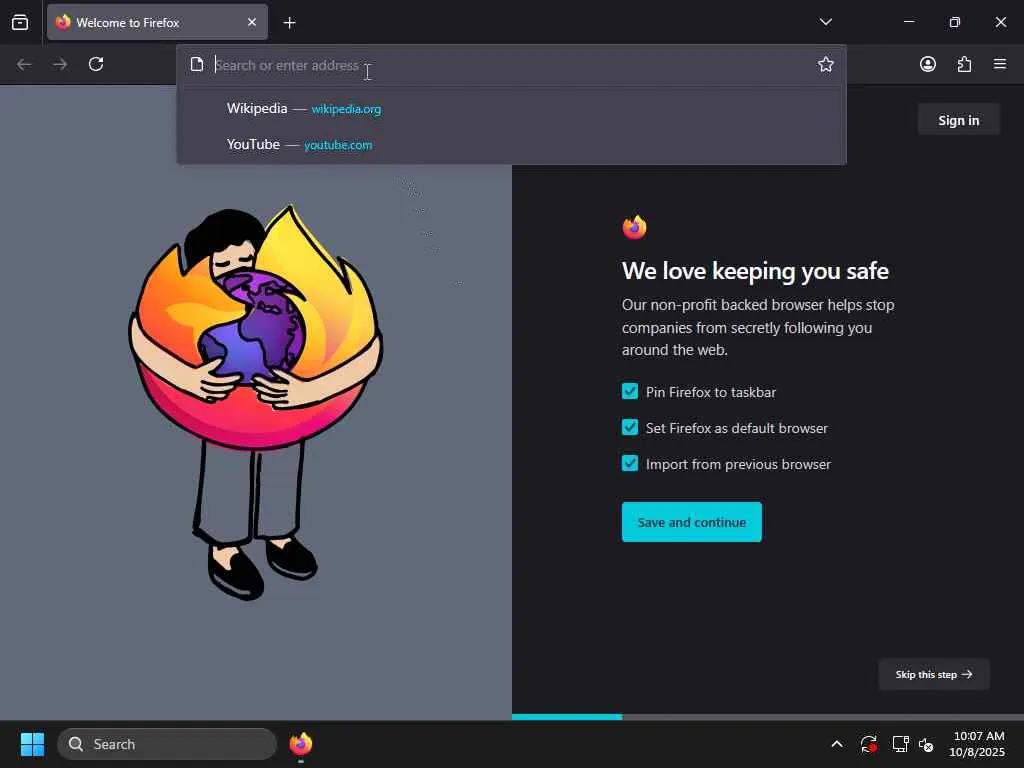The height and width of the screenshot is (768, 1024).
Task: Close the Welcome to Firefox tab
Action: click(252, 22)
